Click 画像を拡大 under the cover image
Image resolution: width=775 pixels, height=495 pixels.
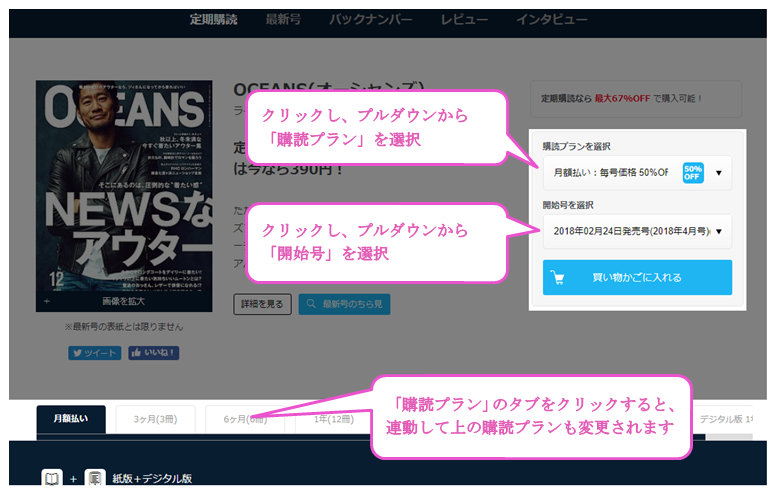tap(124, 301)
